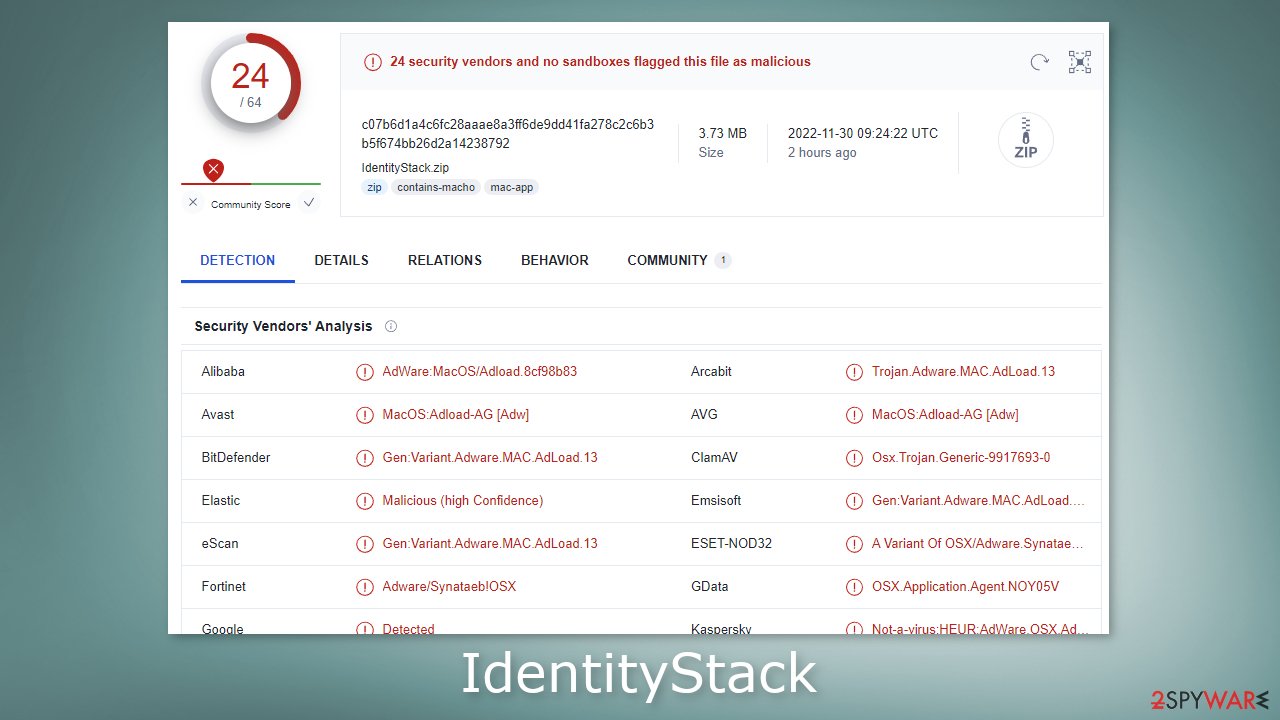1280x720 pixels.
Task: Downvote the file with the X vote control
Action: [193, 202]
